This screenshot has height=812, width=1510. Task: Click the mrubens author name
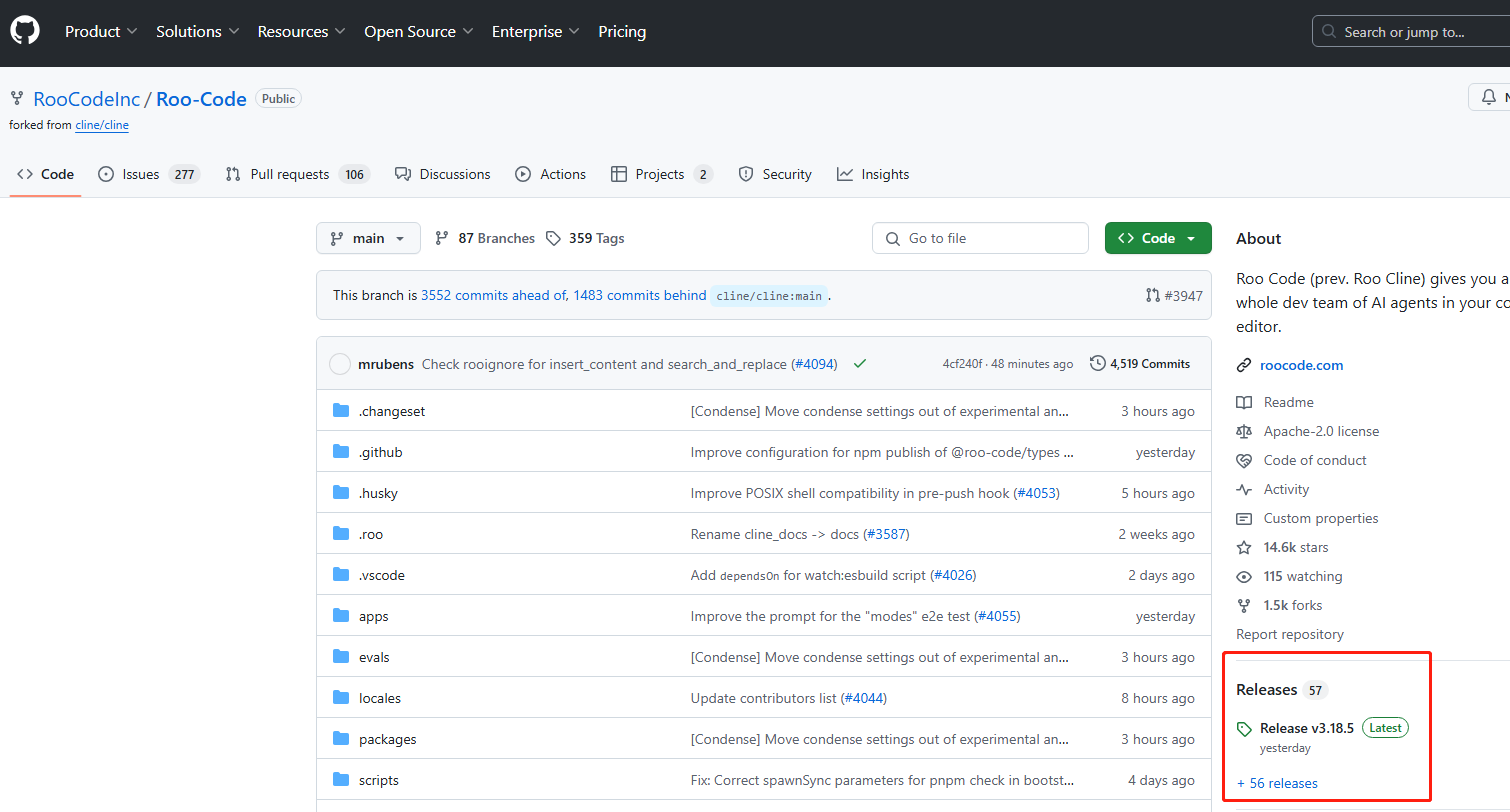point(385,364)
